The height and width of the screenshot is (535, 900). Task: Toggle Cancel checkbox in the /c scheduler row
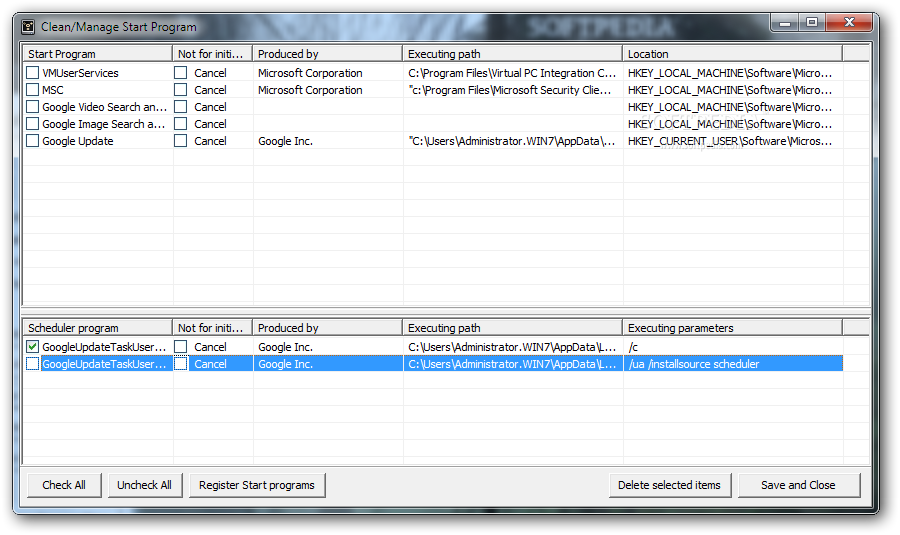coord(181,347)
